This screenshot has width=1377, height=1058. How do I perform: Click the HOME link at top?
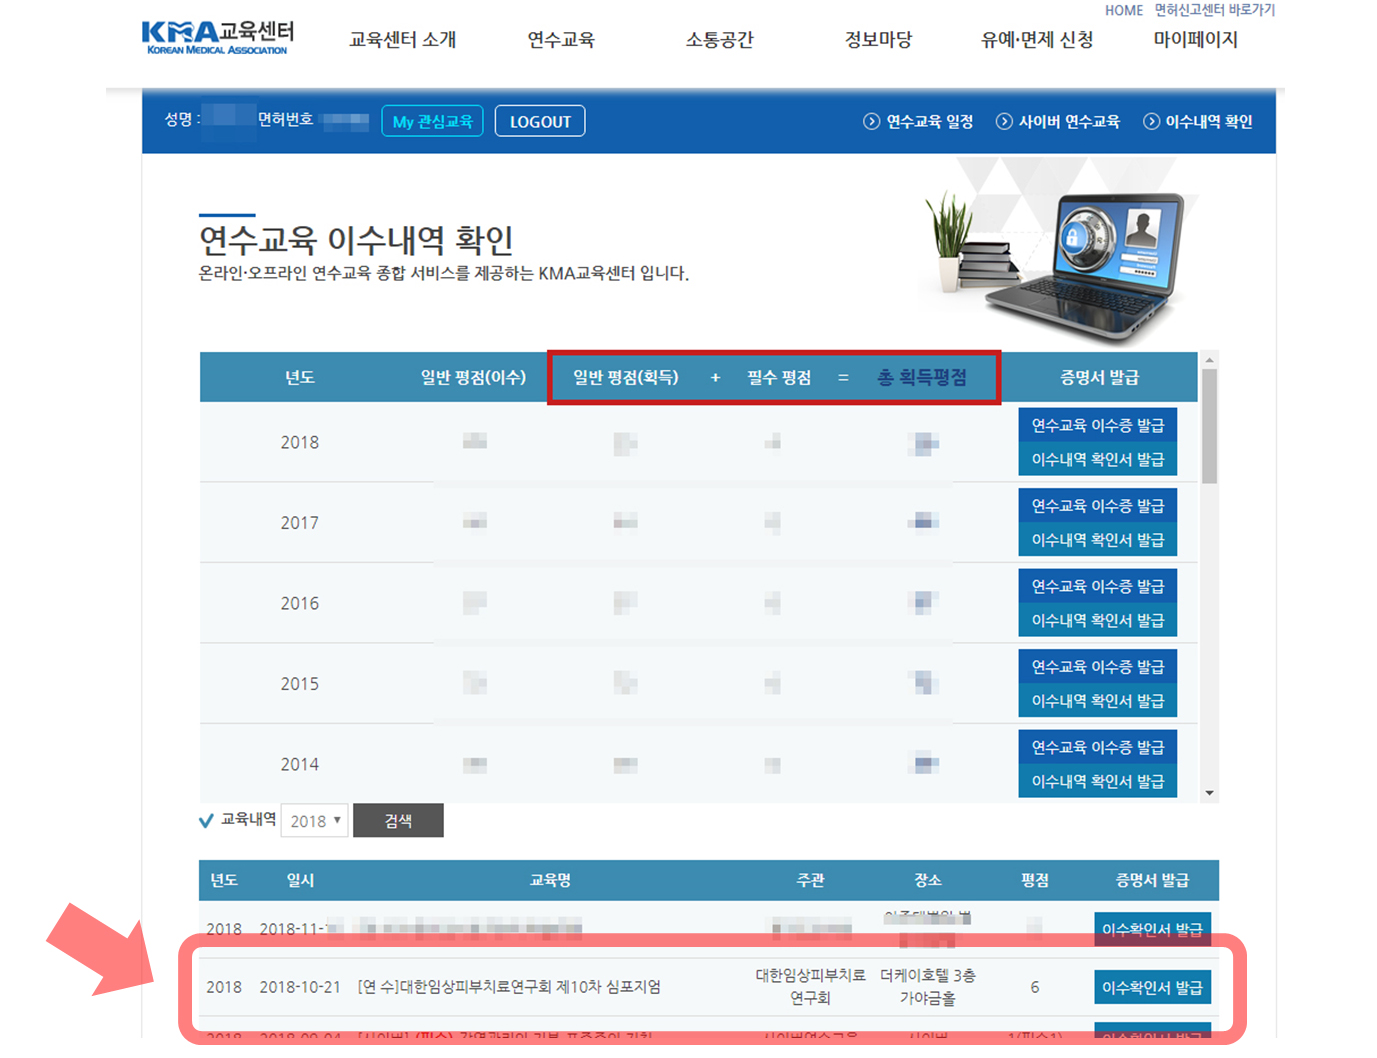coord(1123,10)
